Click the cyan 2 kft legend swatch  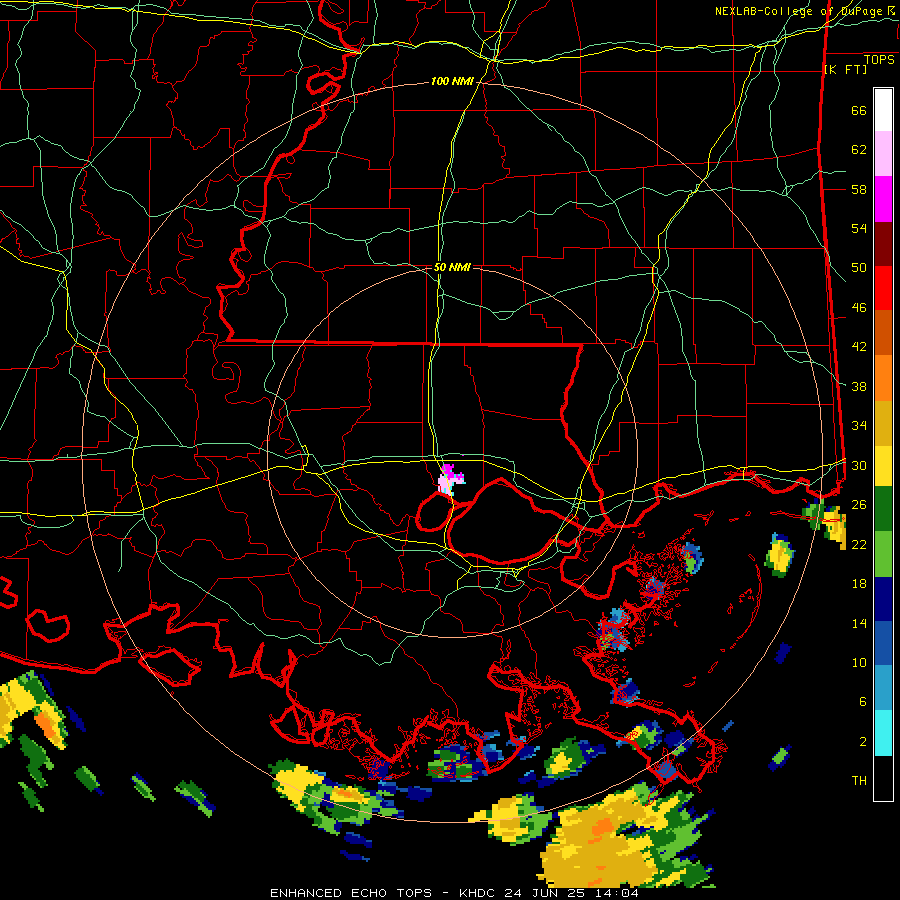[x=883, y=733]
